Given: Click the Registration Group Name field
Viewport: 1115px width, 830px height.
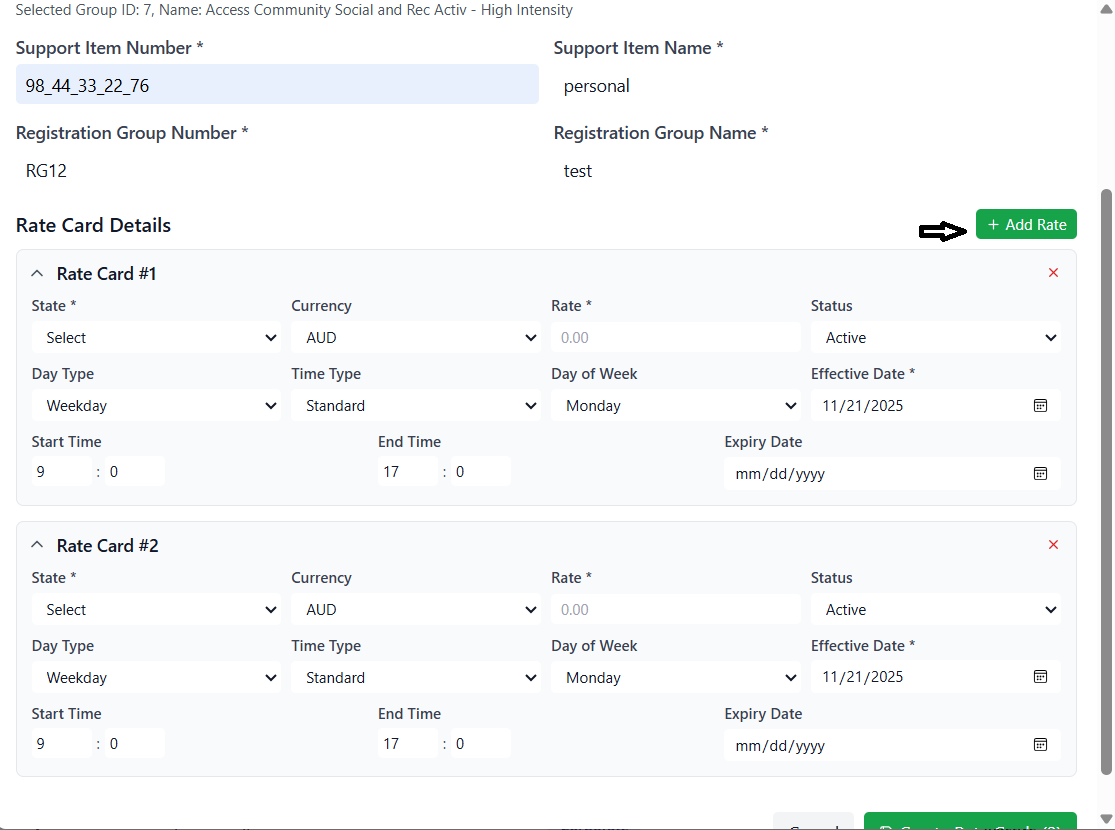Looking at the screenshot, I should click(815, 171).
